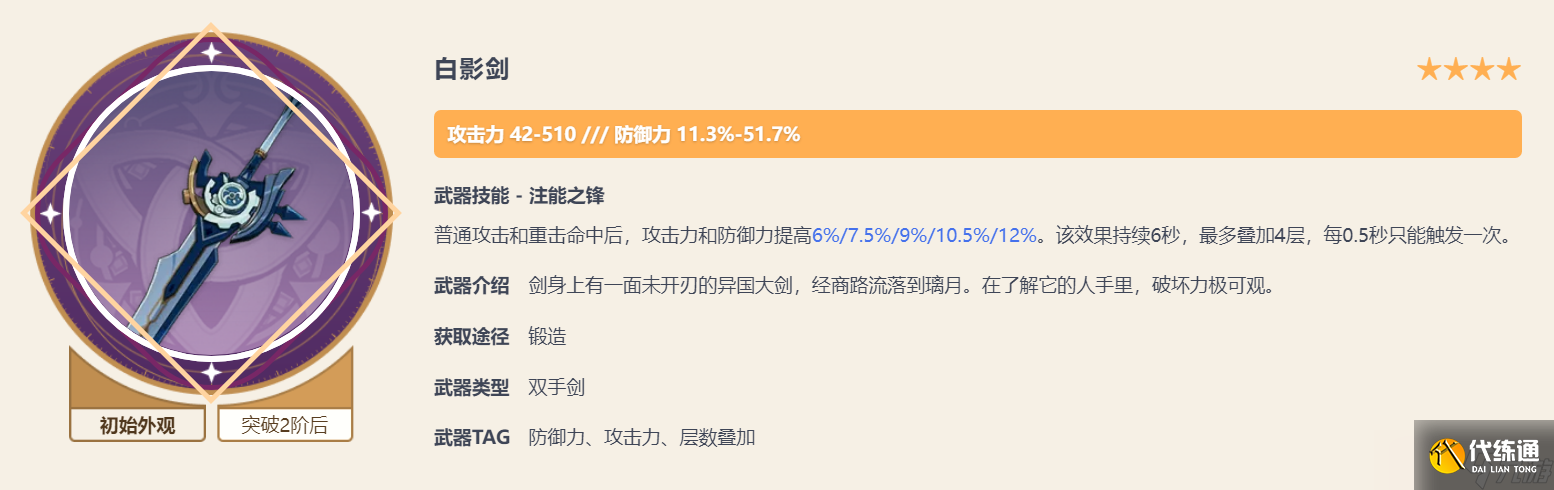Viewport: 1554px width, 490px height.
Task: Click the 获取途径 label
Action: [471, 337]
